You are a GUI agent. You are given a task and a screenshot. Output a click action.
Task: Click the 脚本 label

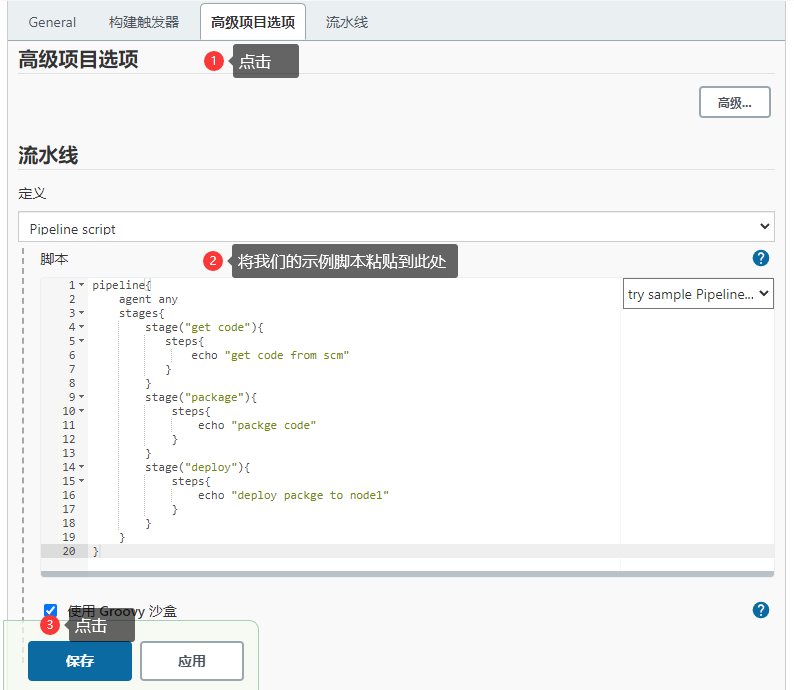[54, 259]
